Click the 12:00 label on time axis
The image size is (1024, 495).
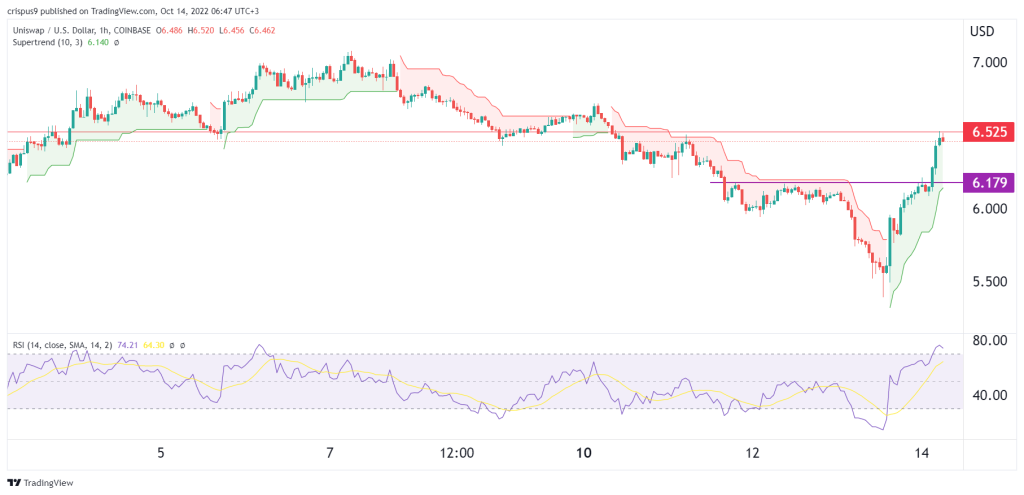[457, 453]
